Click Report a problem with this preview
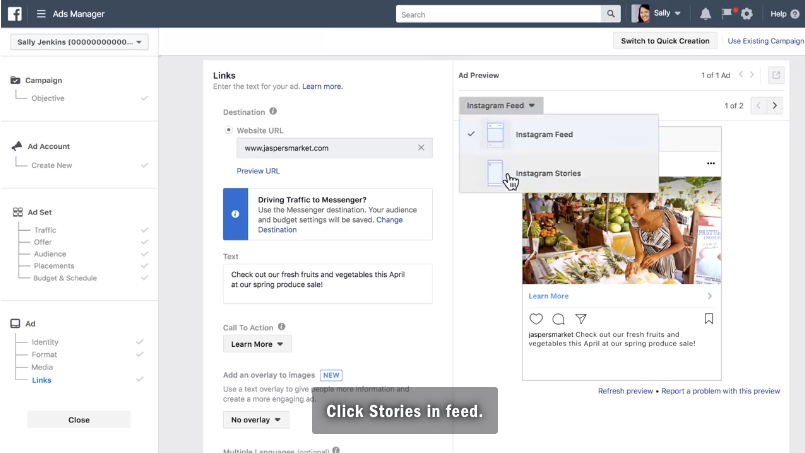805x453 pixels. (x=721, y=391)
